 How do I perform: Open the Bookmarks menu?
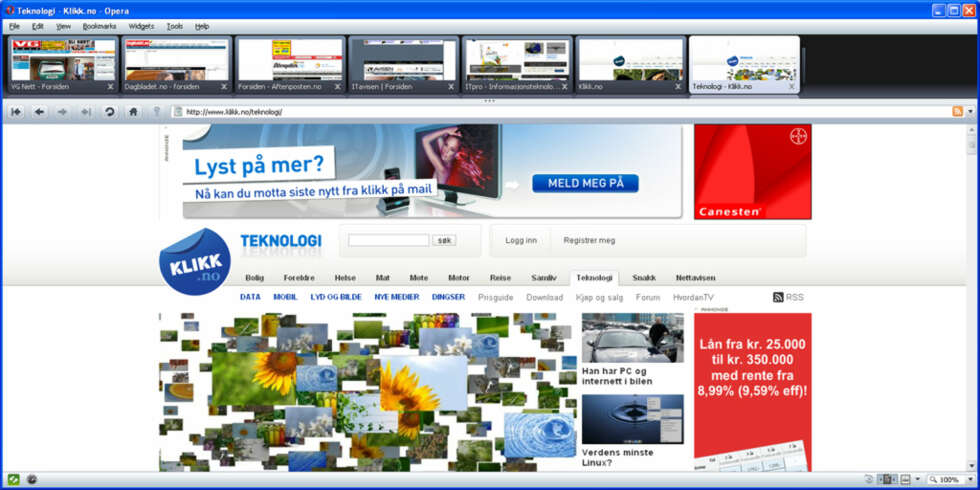(99, 26)
